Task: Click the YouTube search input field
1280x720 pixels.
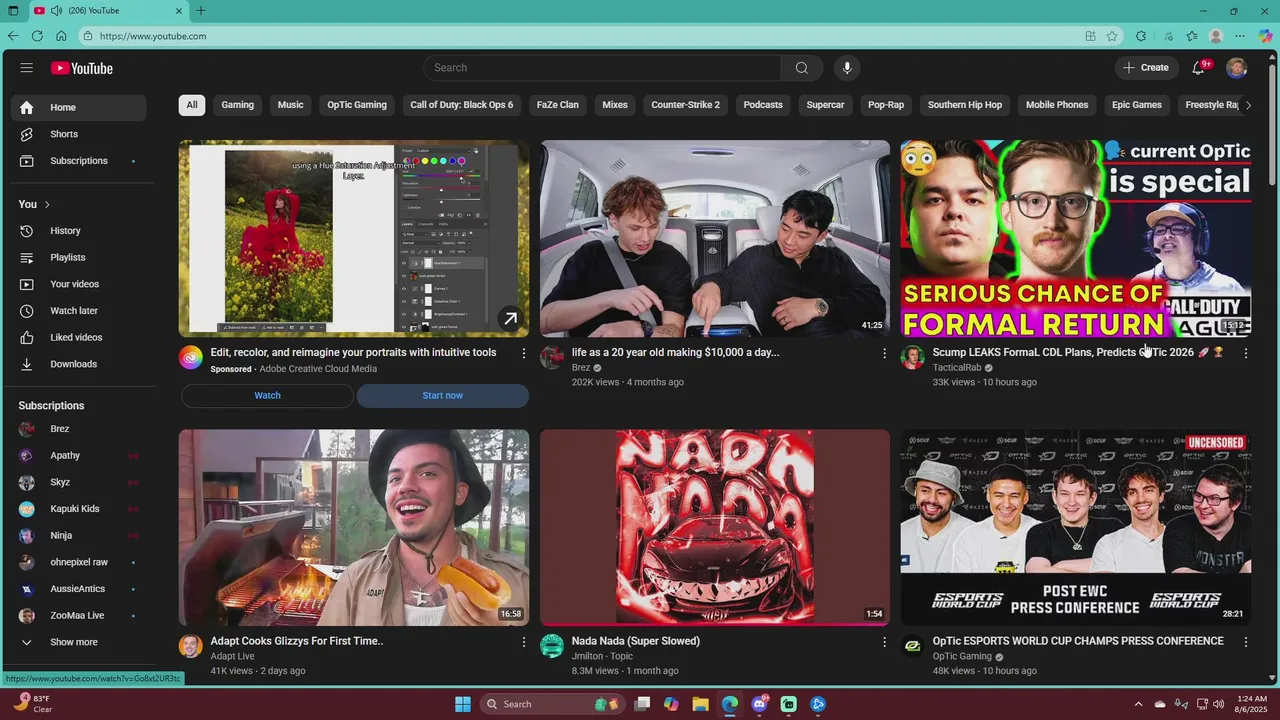Action: tap(602, 68)
